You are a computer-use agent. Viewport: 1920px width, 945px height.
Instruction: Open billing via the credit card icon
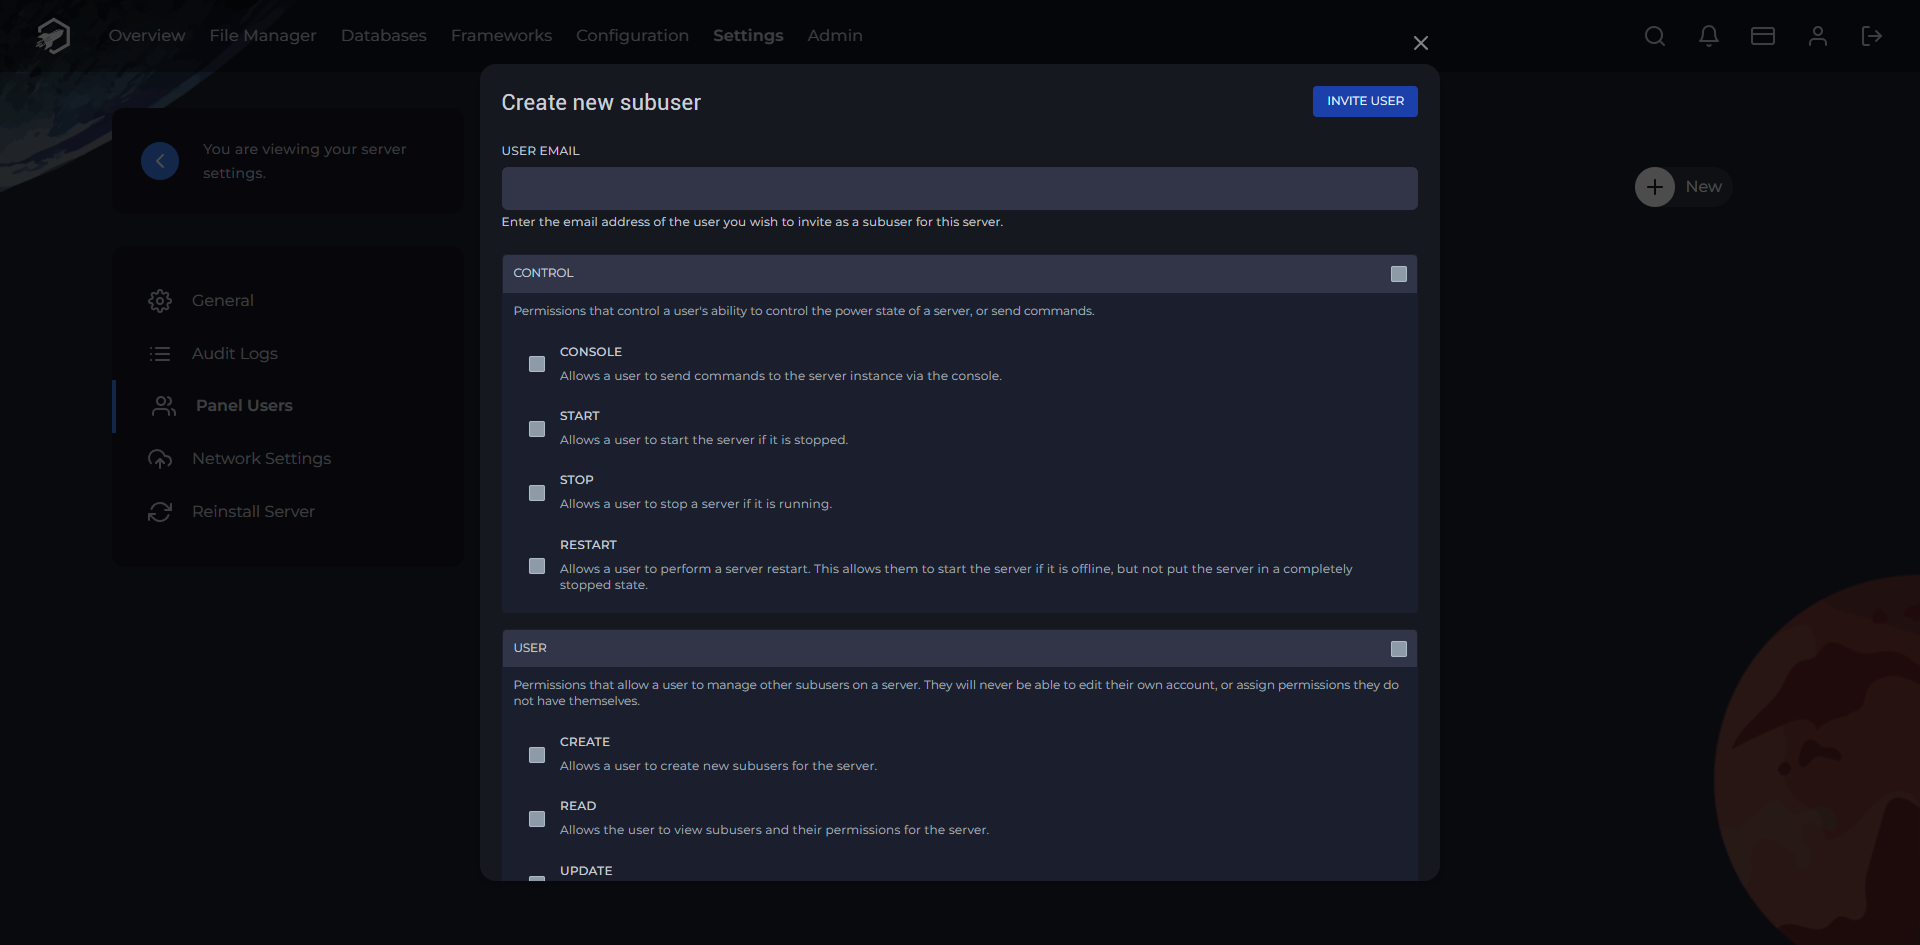[x=1762, y=36]
